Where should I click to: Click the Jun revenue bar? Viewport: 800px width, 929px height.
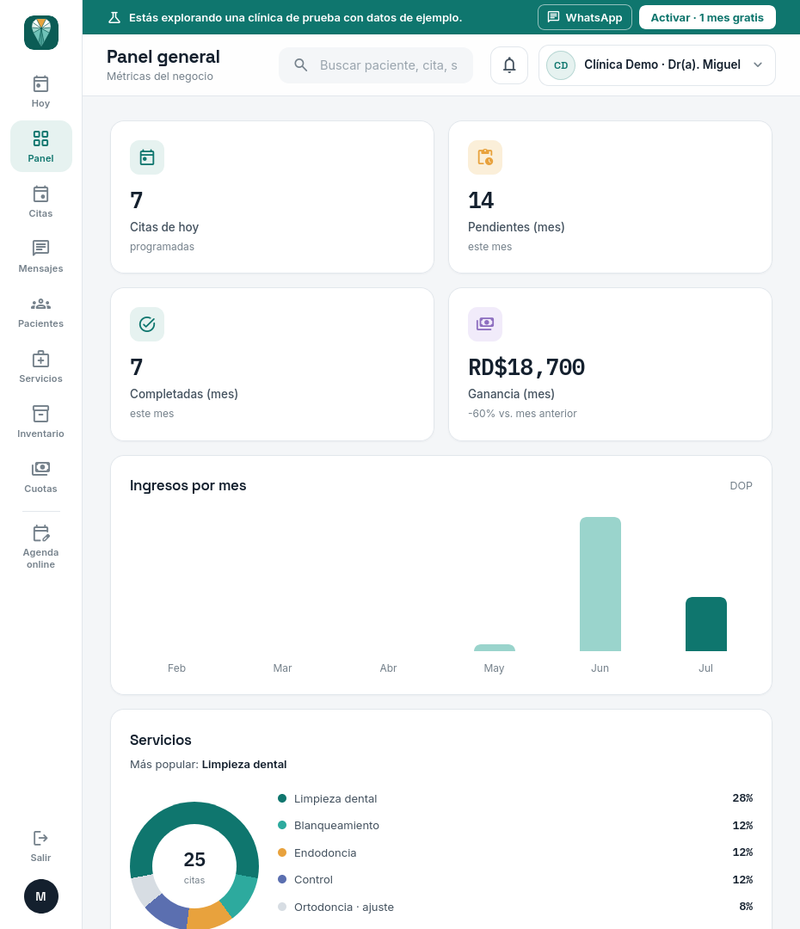coord(600,584)
